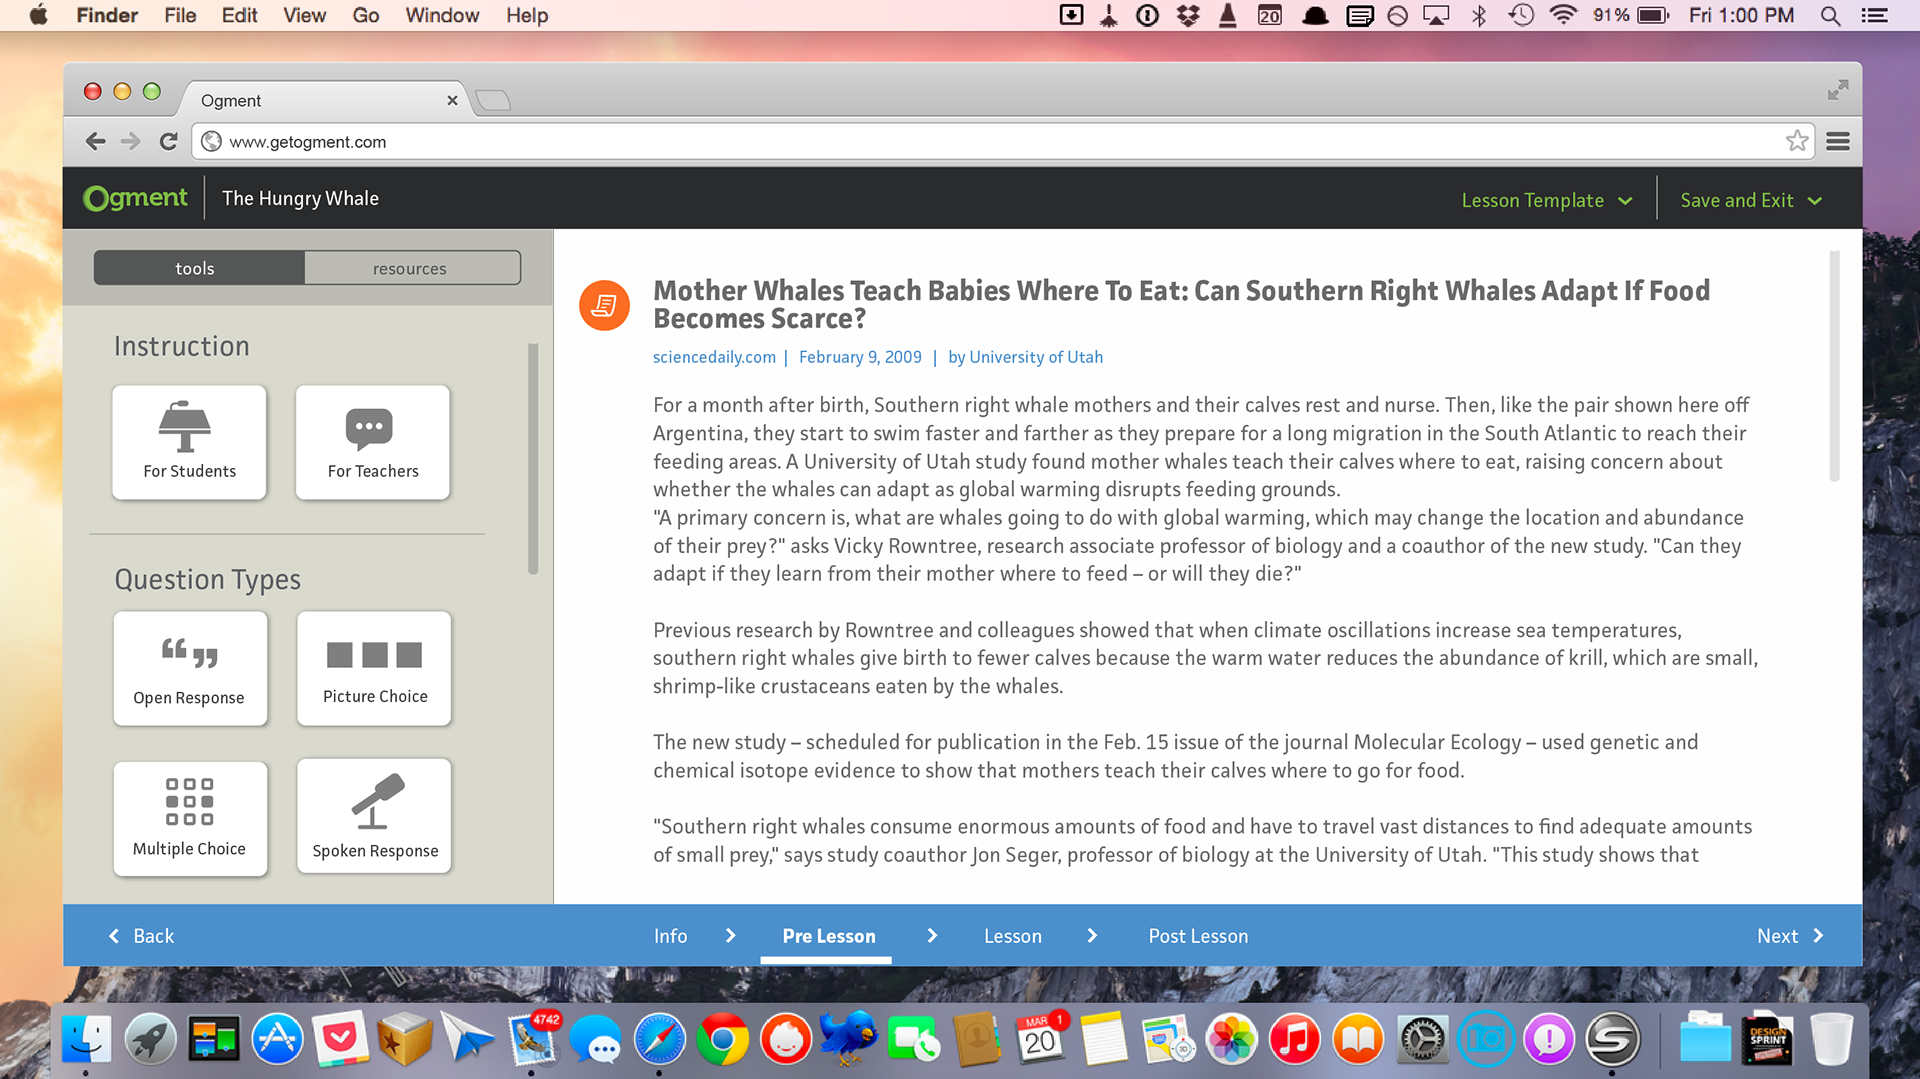1920x1079 pixels.
Task: Select the Open Response question type
Action: point(190,668)
